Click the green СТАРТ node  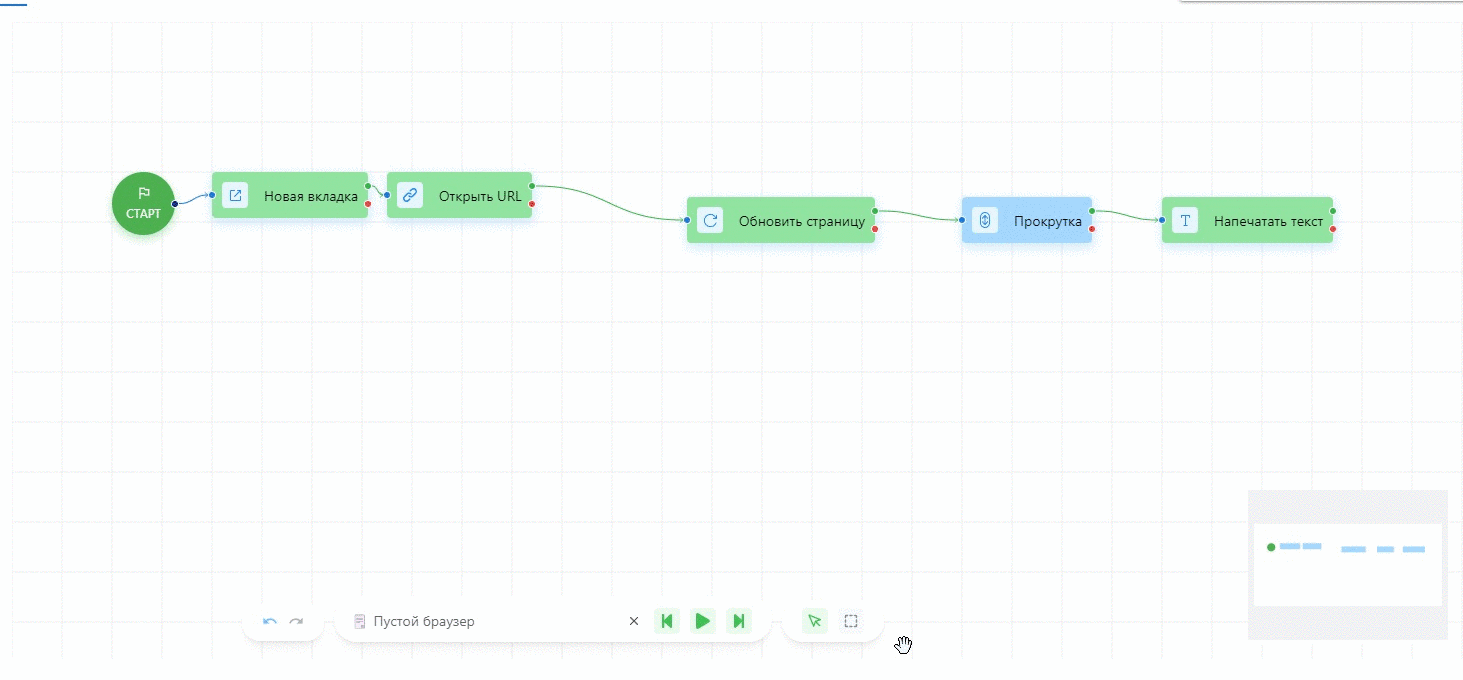click(143, 204)
